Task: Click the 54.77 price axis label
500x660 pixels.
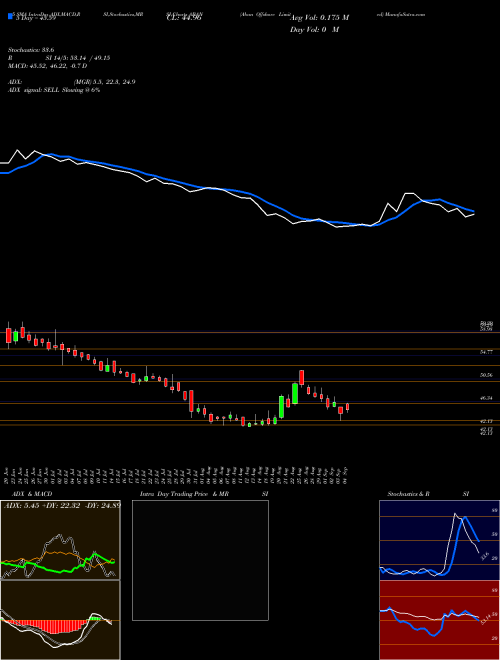Action: [x=486, y=352]
